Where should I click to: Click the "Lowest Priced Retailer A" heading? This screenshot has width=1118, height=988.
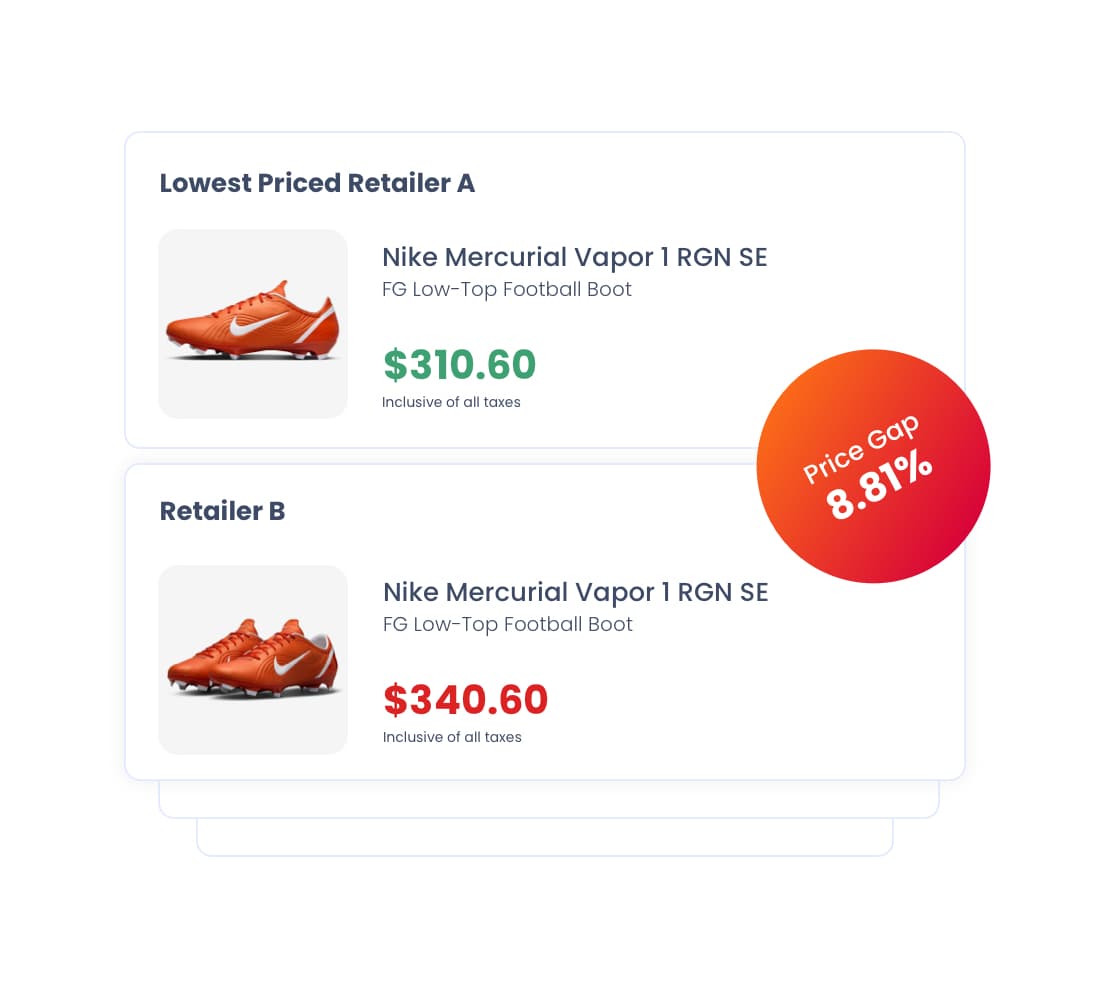click(x=317, y=183)
